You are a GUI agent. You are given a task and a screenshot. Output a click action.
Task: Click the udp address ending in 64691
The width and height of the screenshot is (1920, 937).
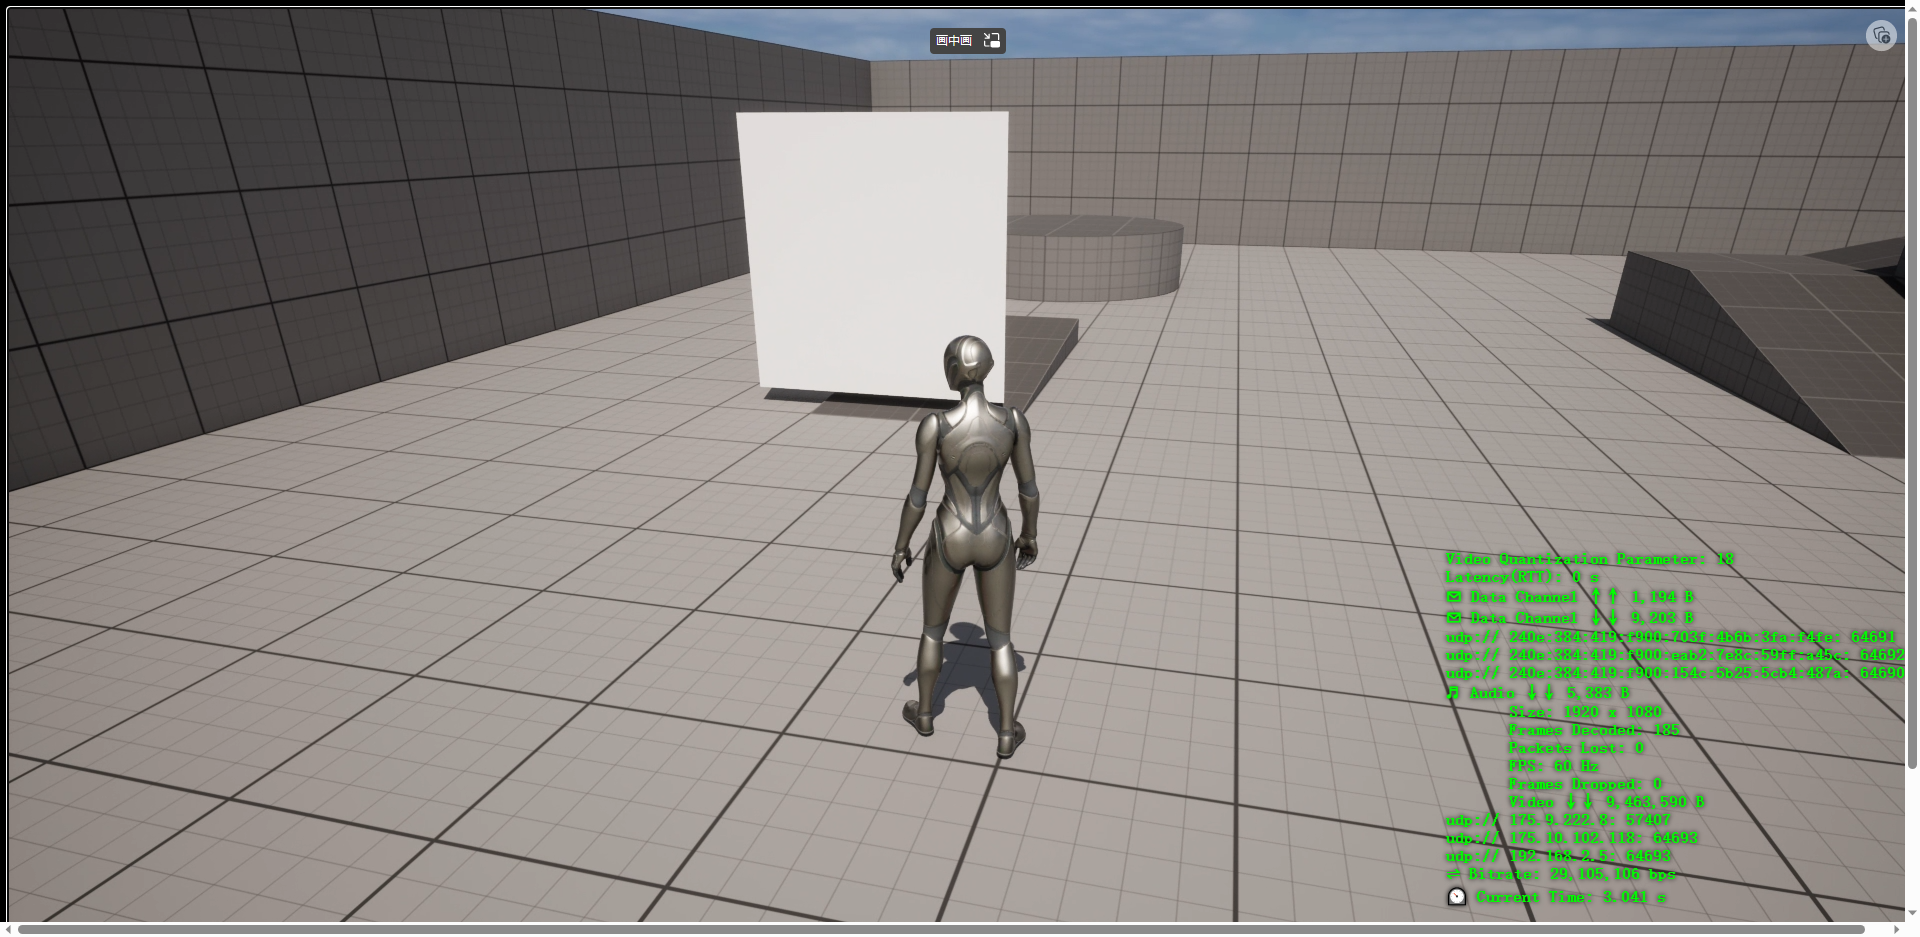coord(1671,637)
